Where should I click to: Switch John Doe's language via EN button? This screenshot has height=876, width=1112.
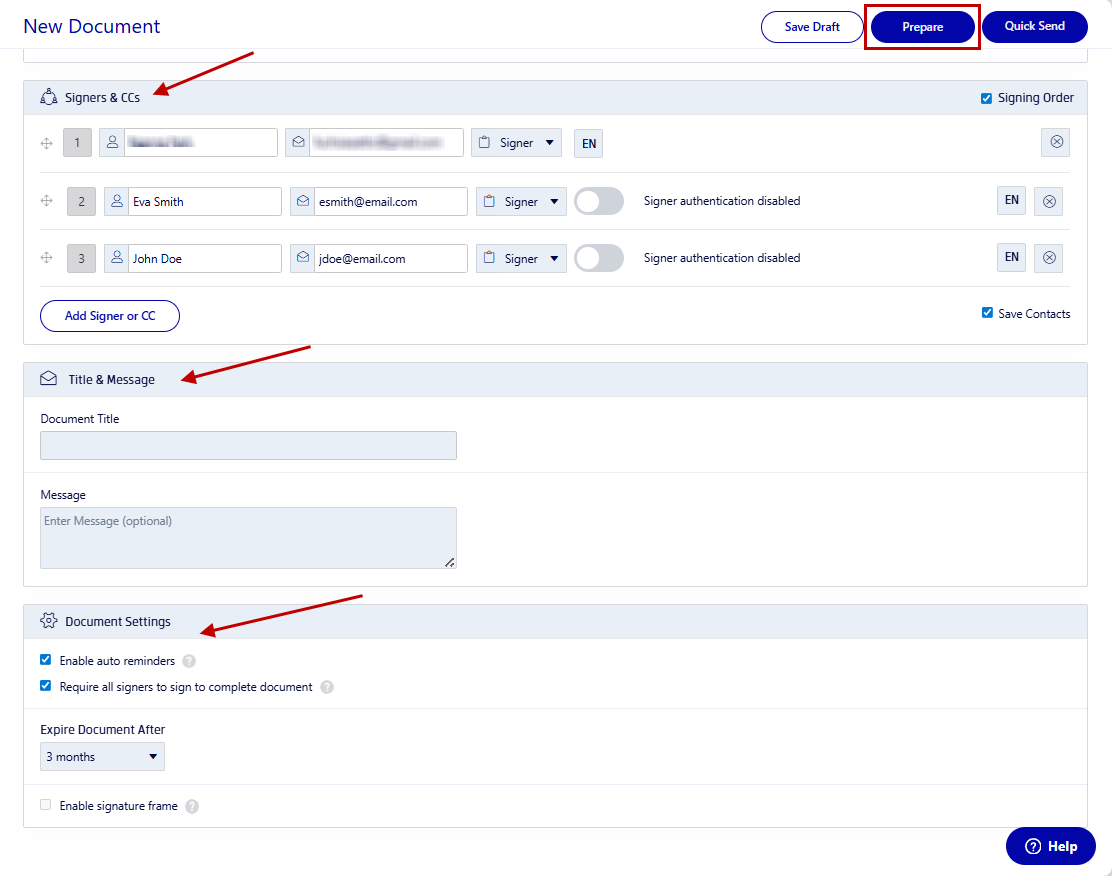point(1011,257)
